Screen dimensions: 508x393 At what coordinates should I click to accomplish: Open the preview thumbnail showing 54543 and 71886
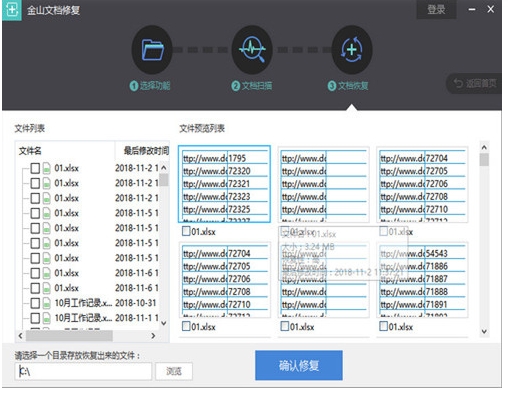(x=422, y=279)
